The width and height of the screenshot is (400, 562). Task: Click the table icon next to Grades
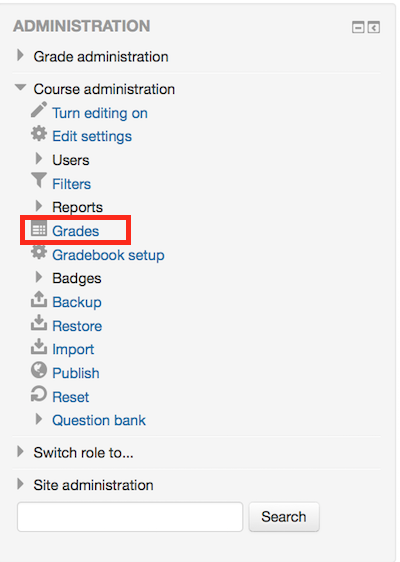(x=39, y=228)
